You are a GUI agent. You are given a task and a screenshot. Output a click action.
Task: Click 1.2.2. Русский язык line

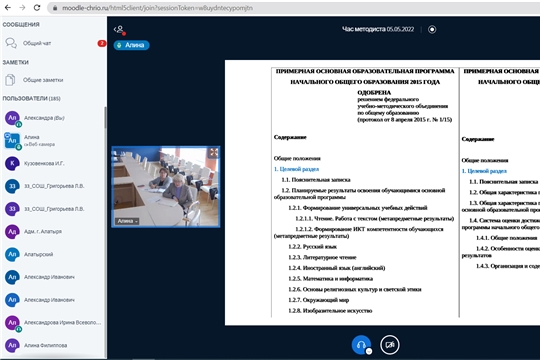[312, 247]
